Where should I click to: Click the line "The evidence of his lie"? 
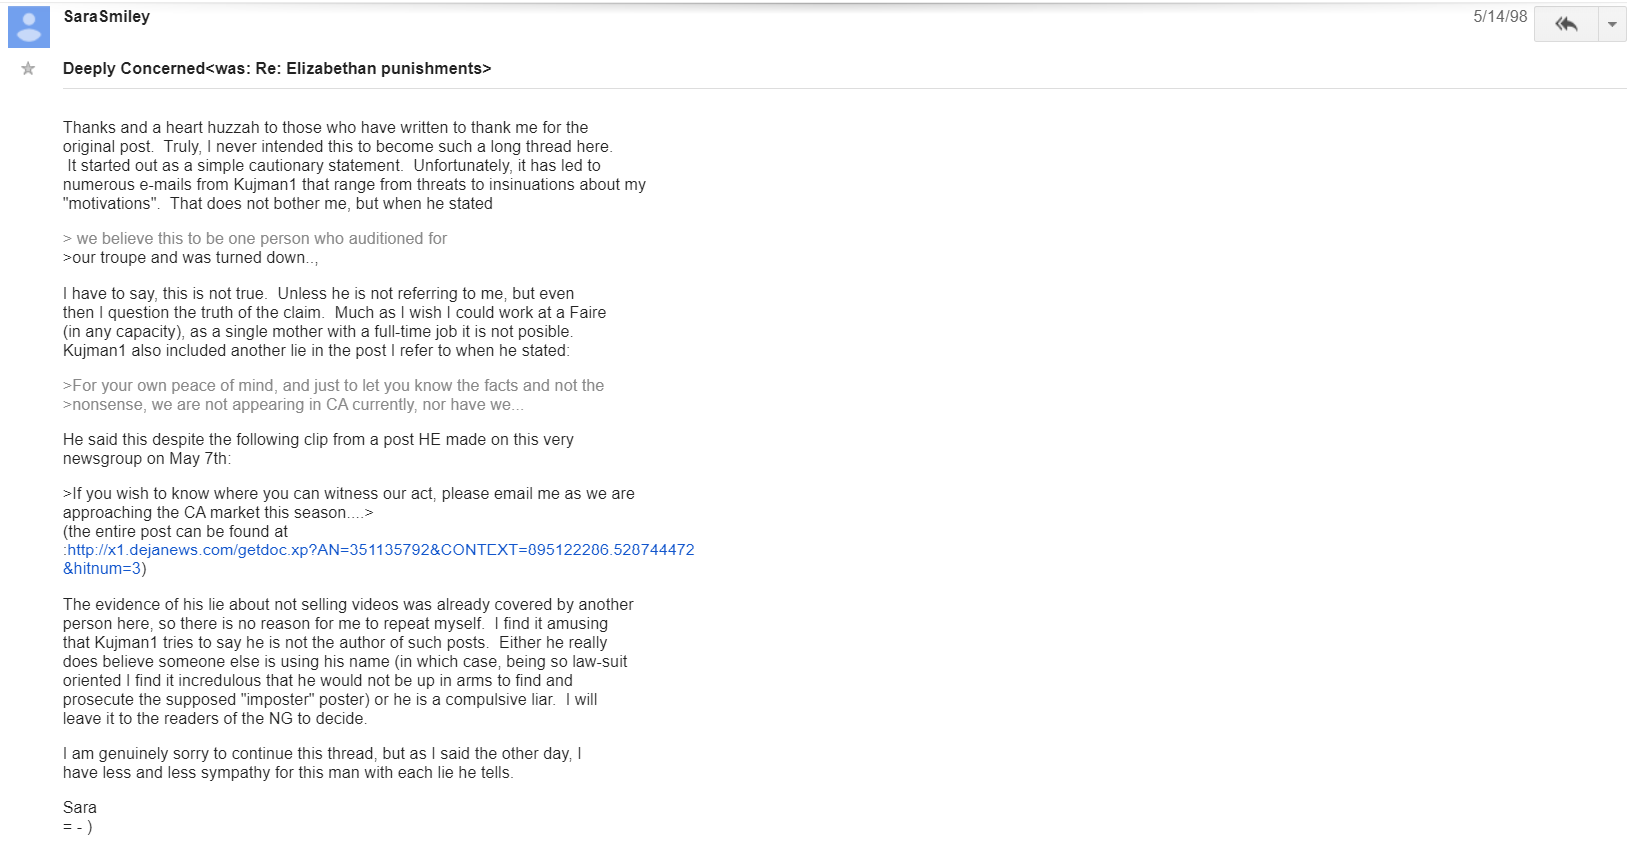(348, 605)
